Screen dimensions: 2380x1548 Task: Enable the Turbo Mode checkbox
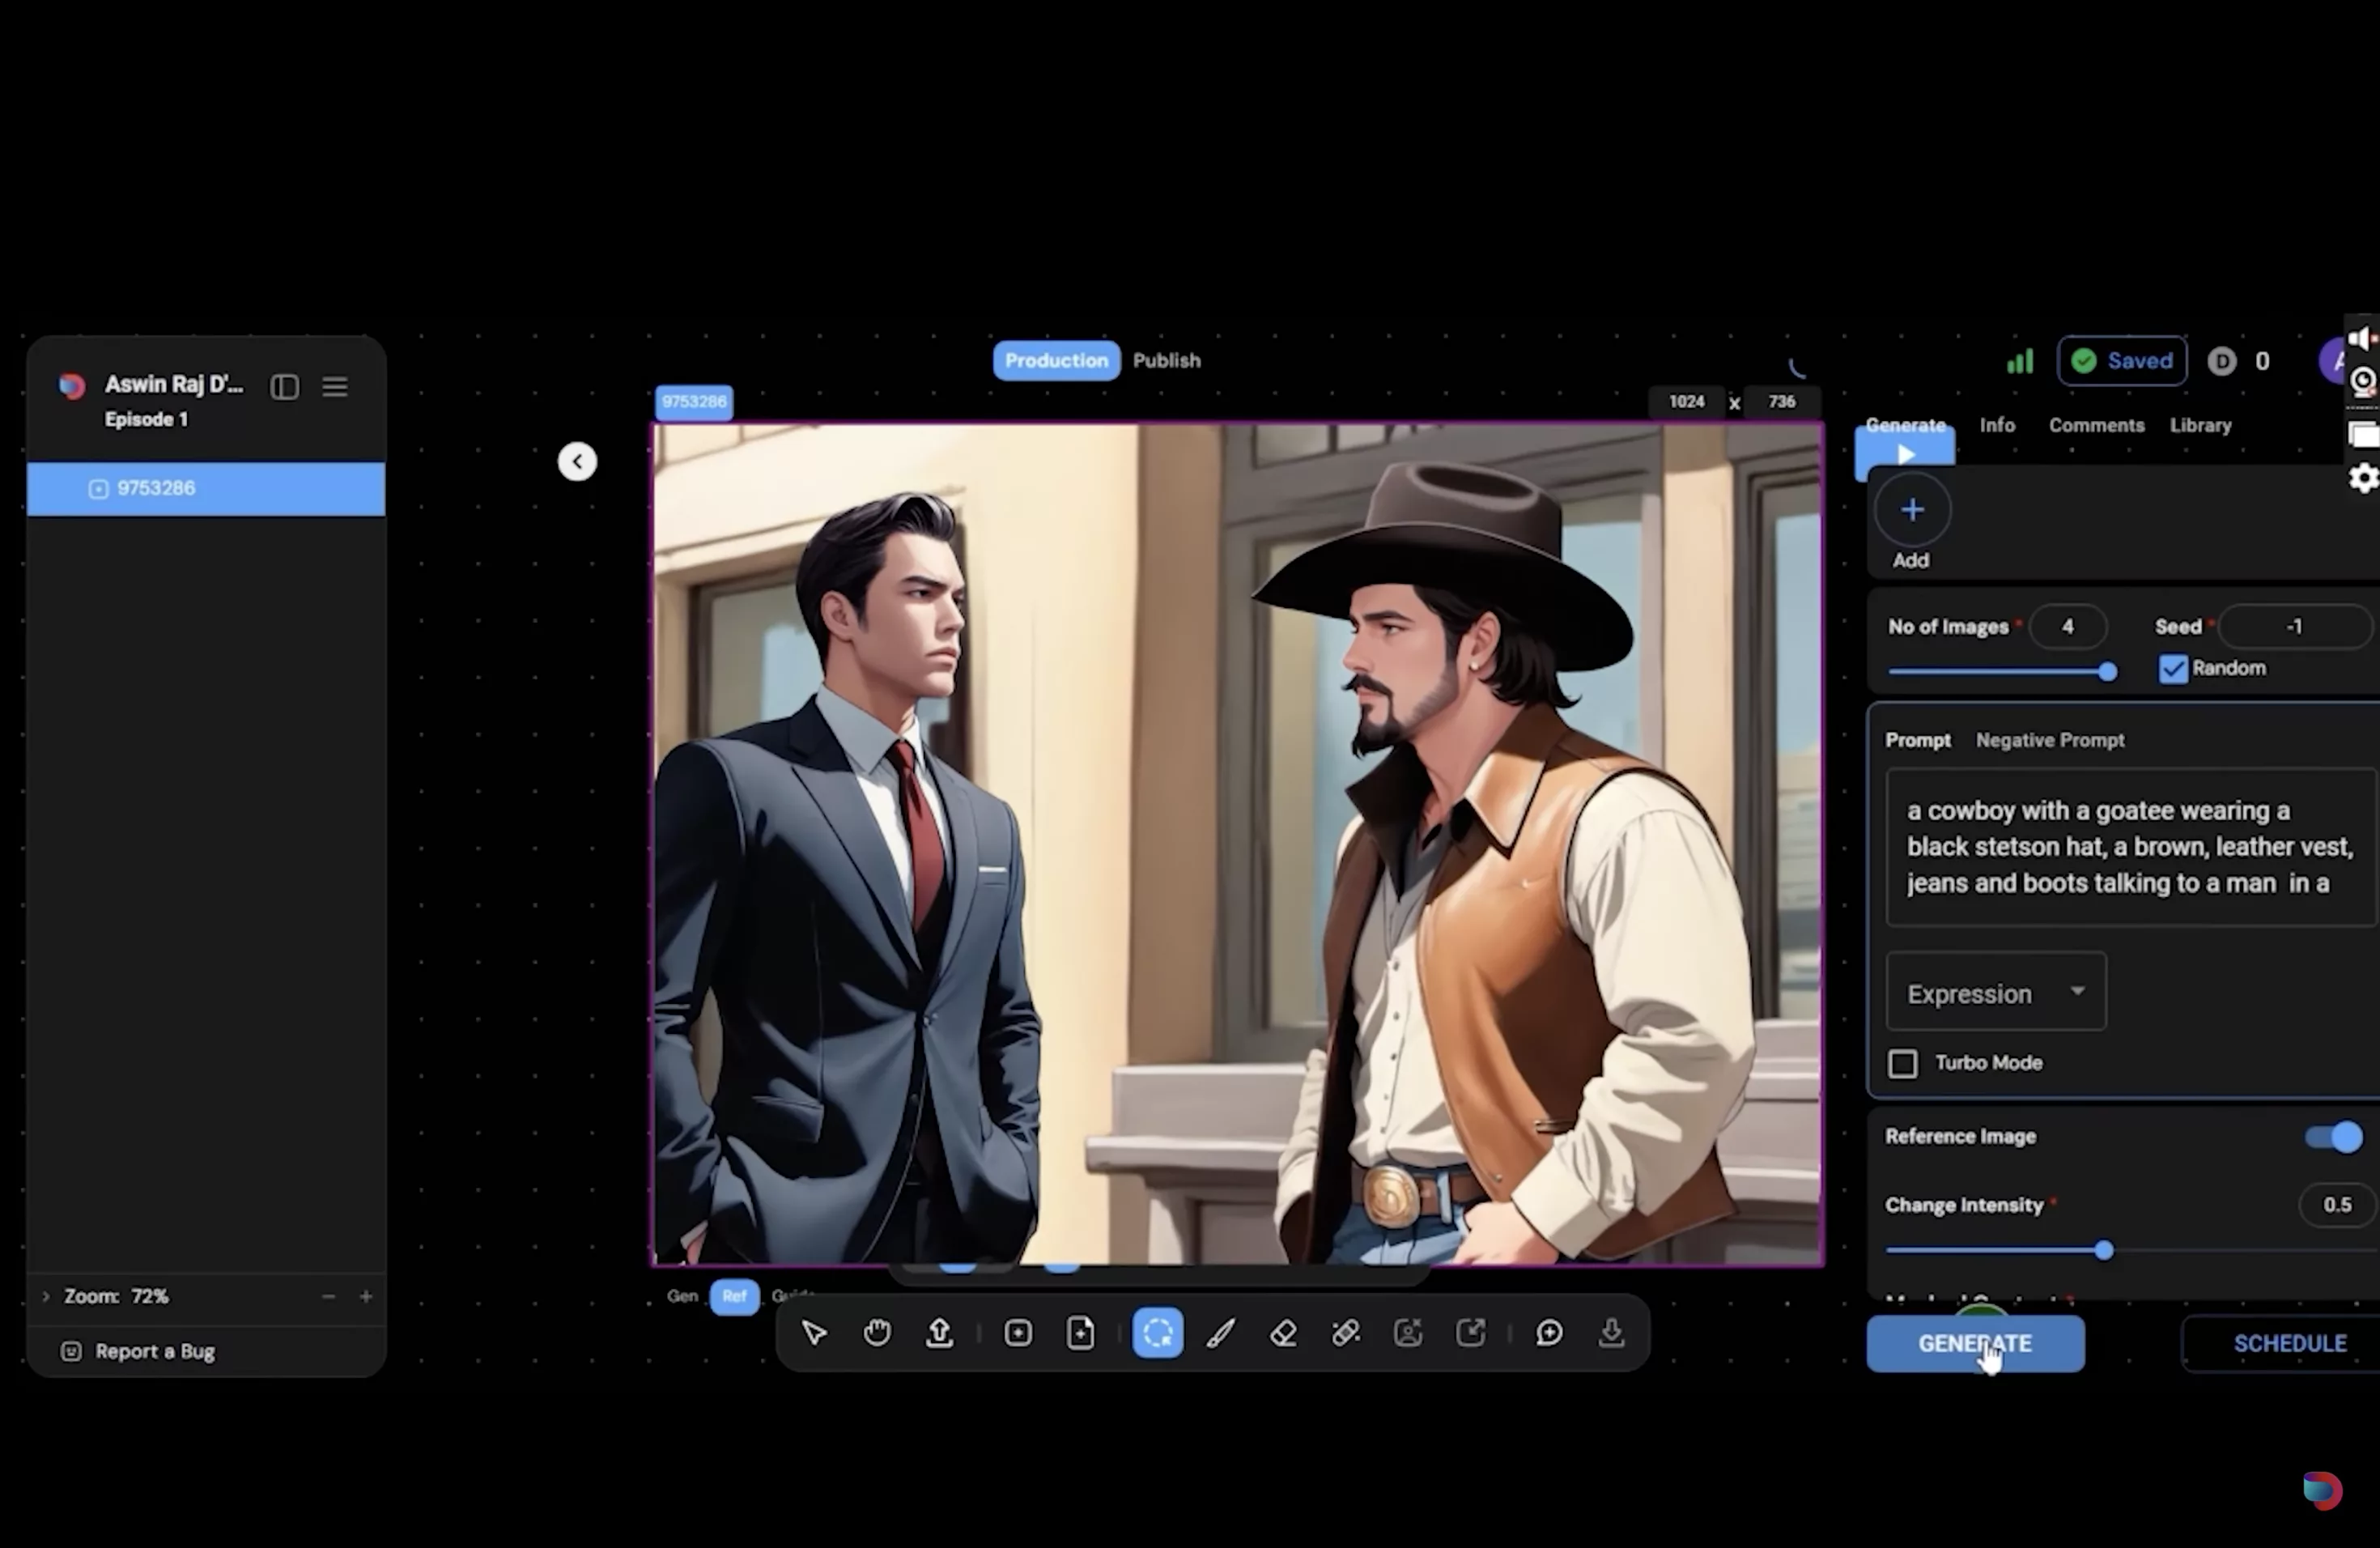pyautogui.click(x=1903, y=1064)
